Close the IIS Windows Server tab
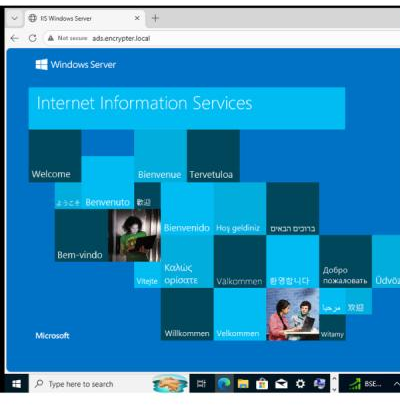The image size is (400, 420). [x=137, y=18]
